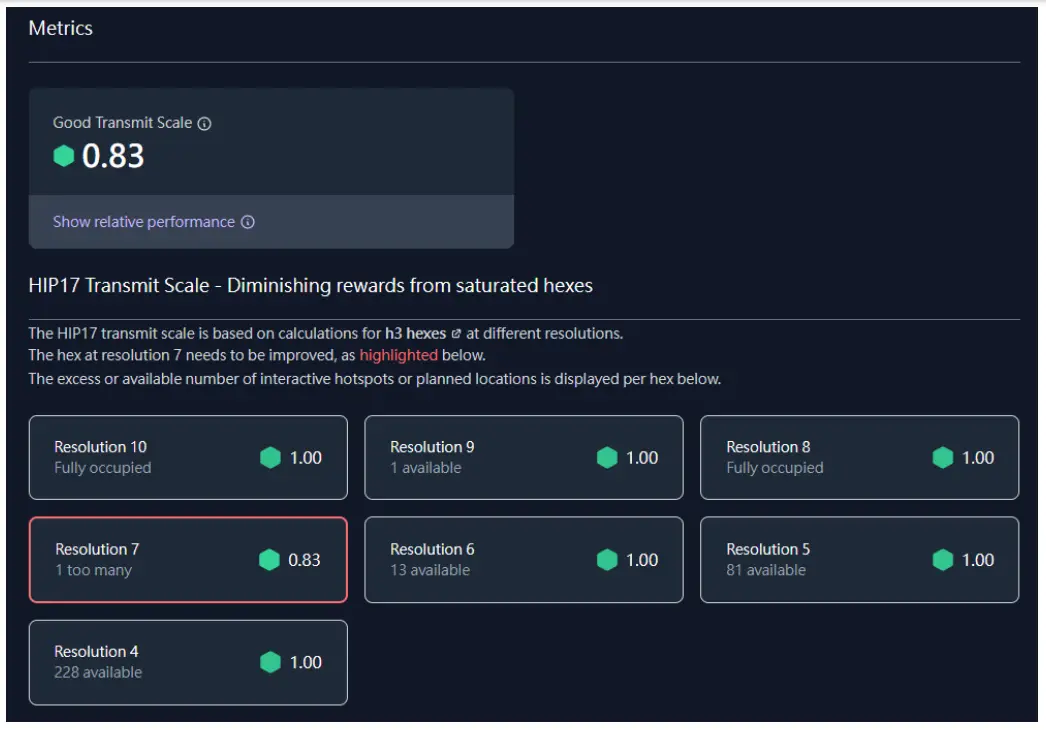Select the Resolution 10 Fully occupied card
Image resolution: width=1046 pixels, height=730 pixels.
click(188, 457)
